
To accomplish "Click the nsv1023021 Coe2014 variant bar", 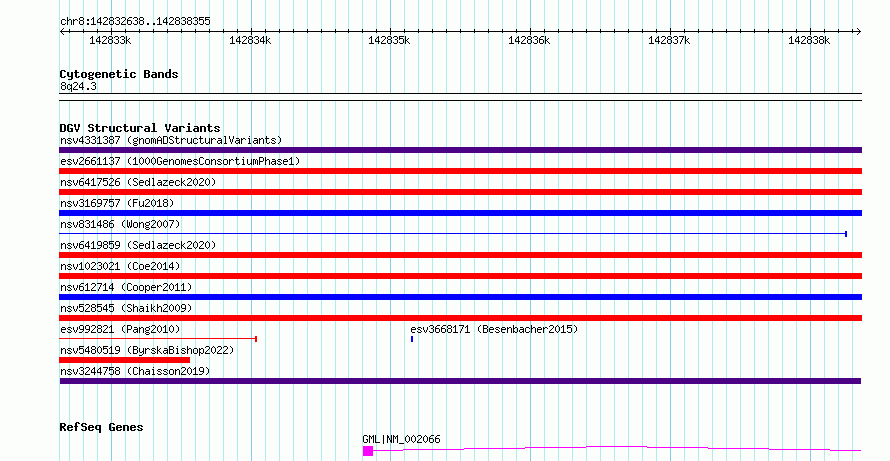I will (460, 276).
